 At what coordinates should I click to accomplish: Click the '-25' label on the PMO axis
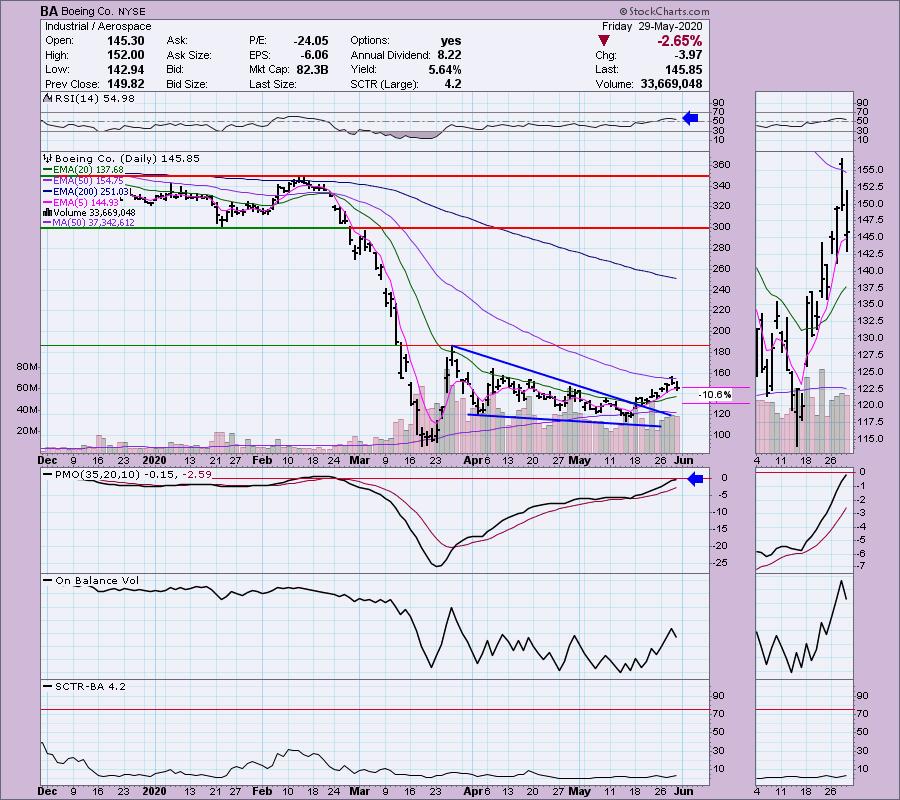pos(721,563)
